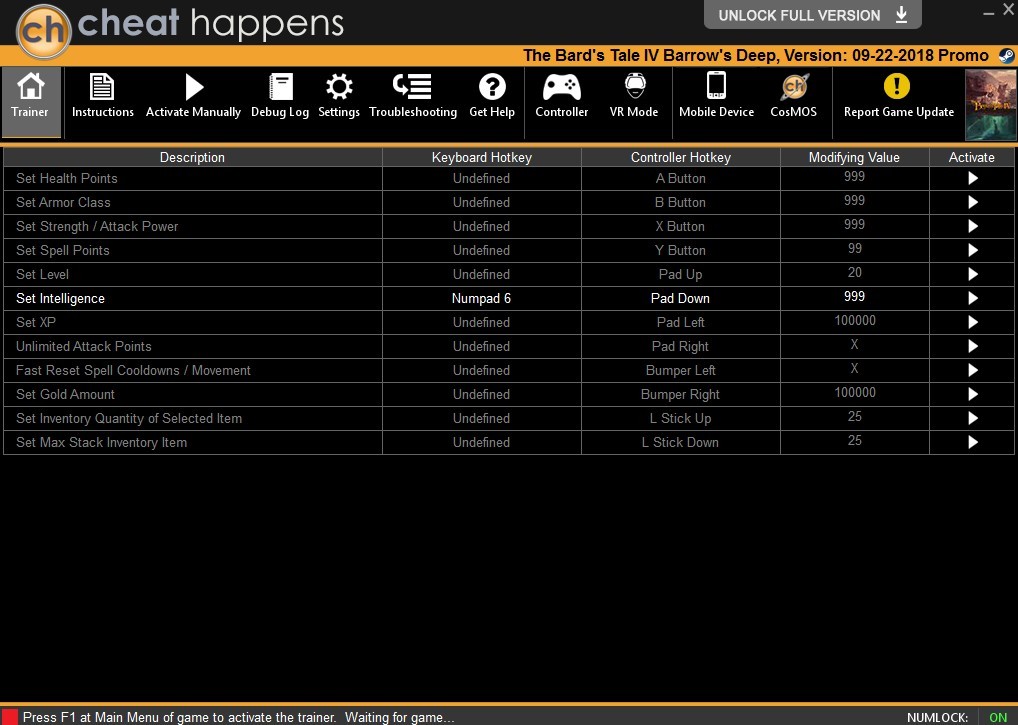The width and height of the screenshot is (1018, 725).
Task: Click the red status indicator square
Action: 10,717
